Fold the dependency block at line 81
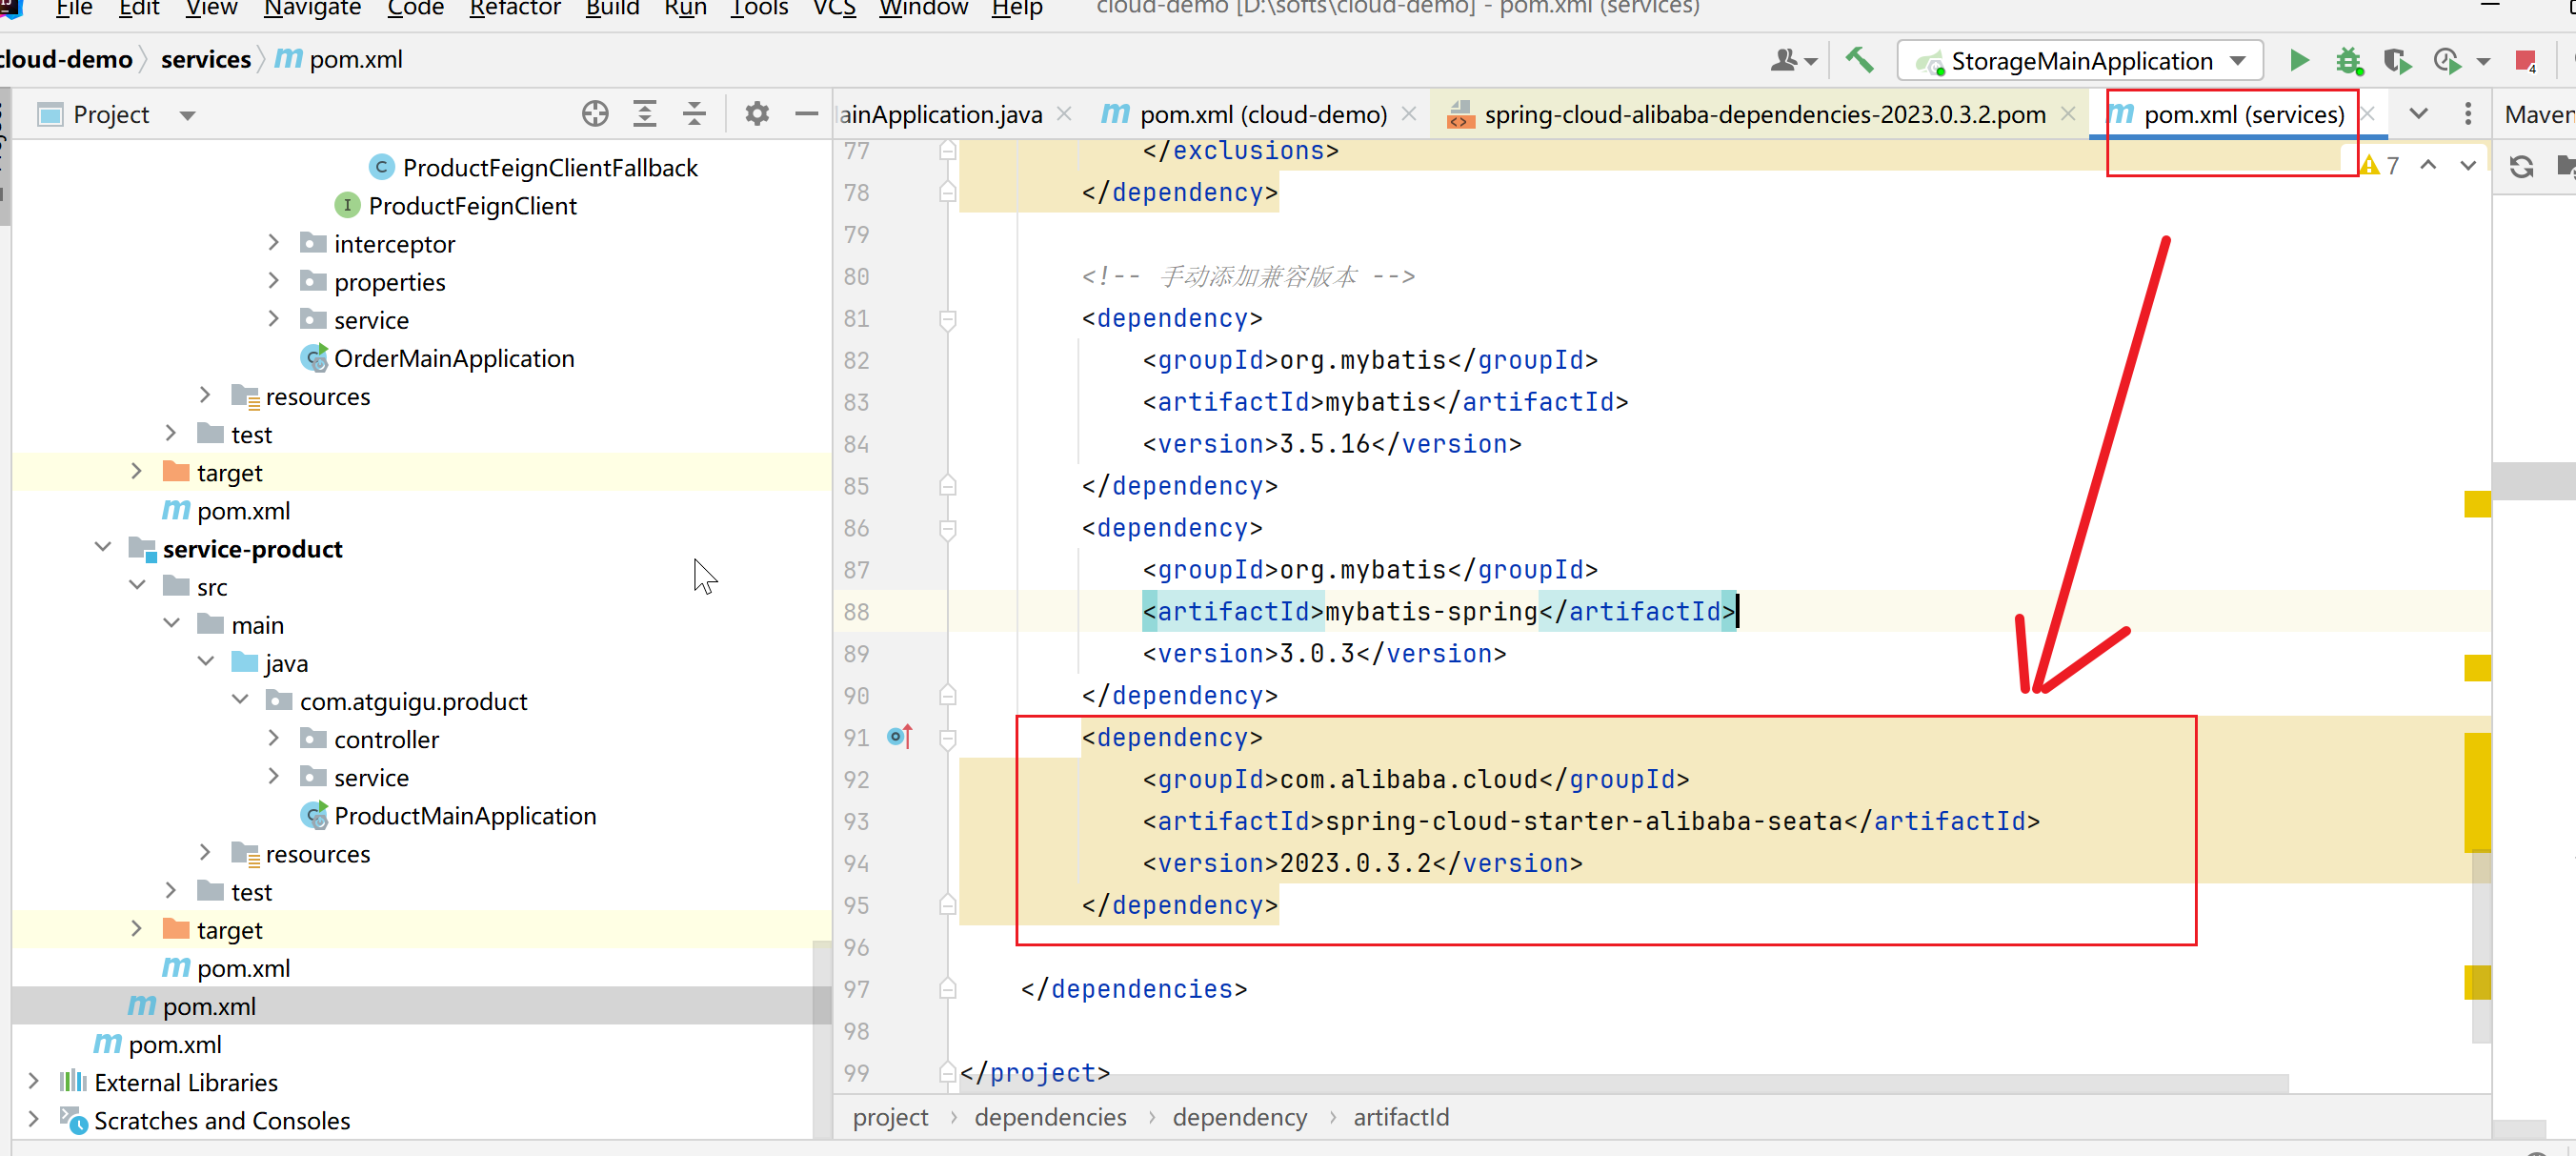This screenshot has height=1156, width=2576. [x=947, y=320]
